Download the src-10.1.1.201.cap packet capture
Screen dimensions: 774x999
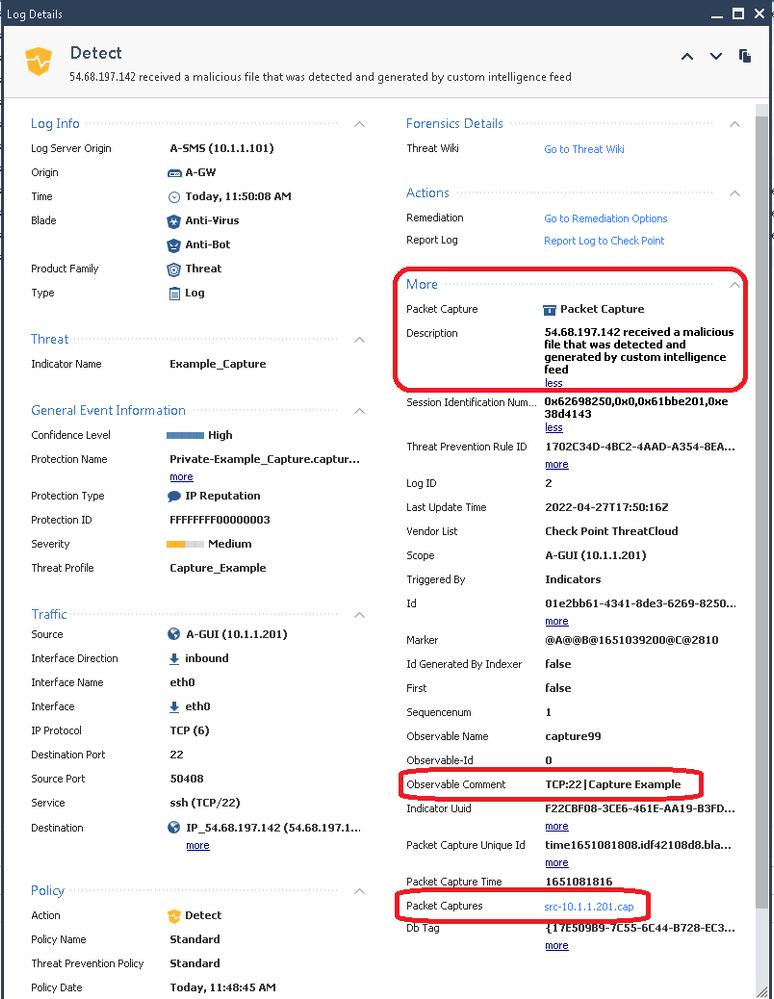(x=589, y=907)
